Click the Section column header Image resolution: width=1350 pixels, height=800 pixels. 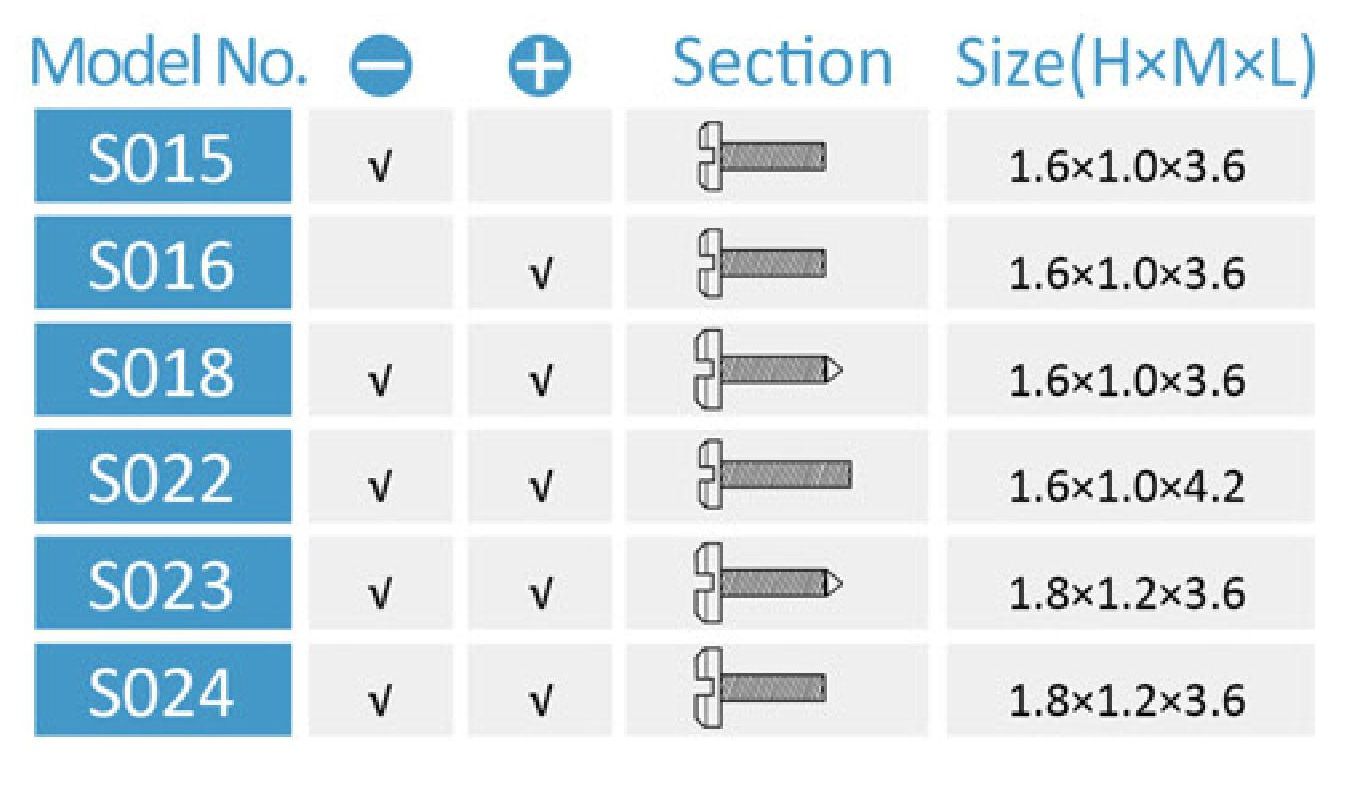click(x=781, y=62)
